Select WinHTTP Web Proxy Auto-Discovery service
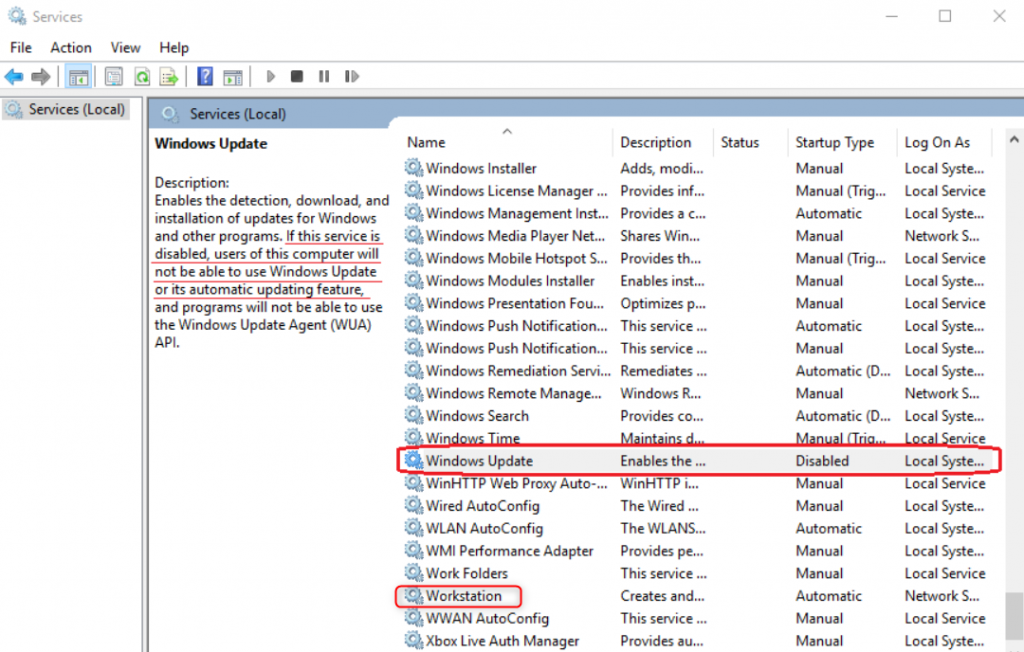This screenshot has width=1024, height=652. pos(699,483)
